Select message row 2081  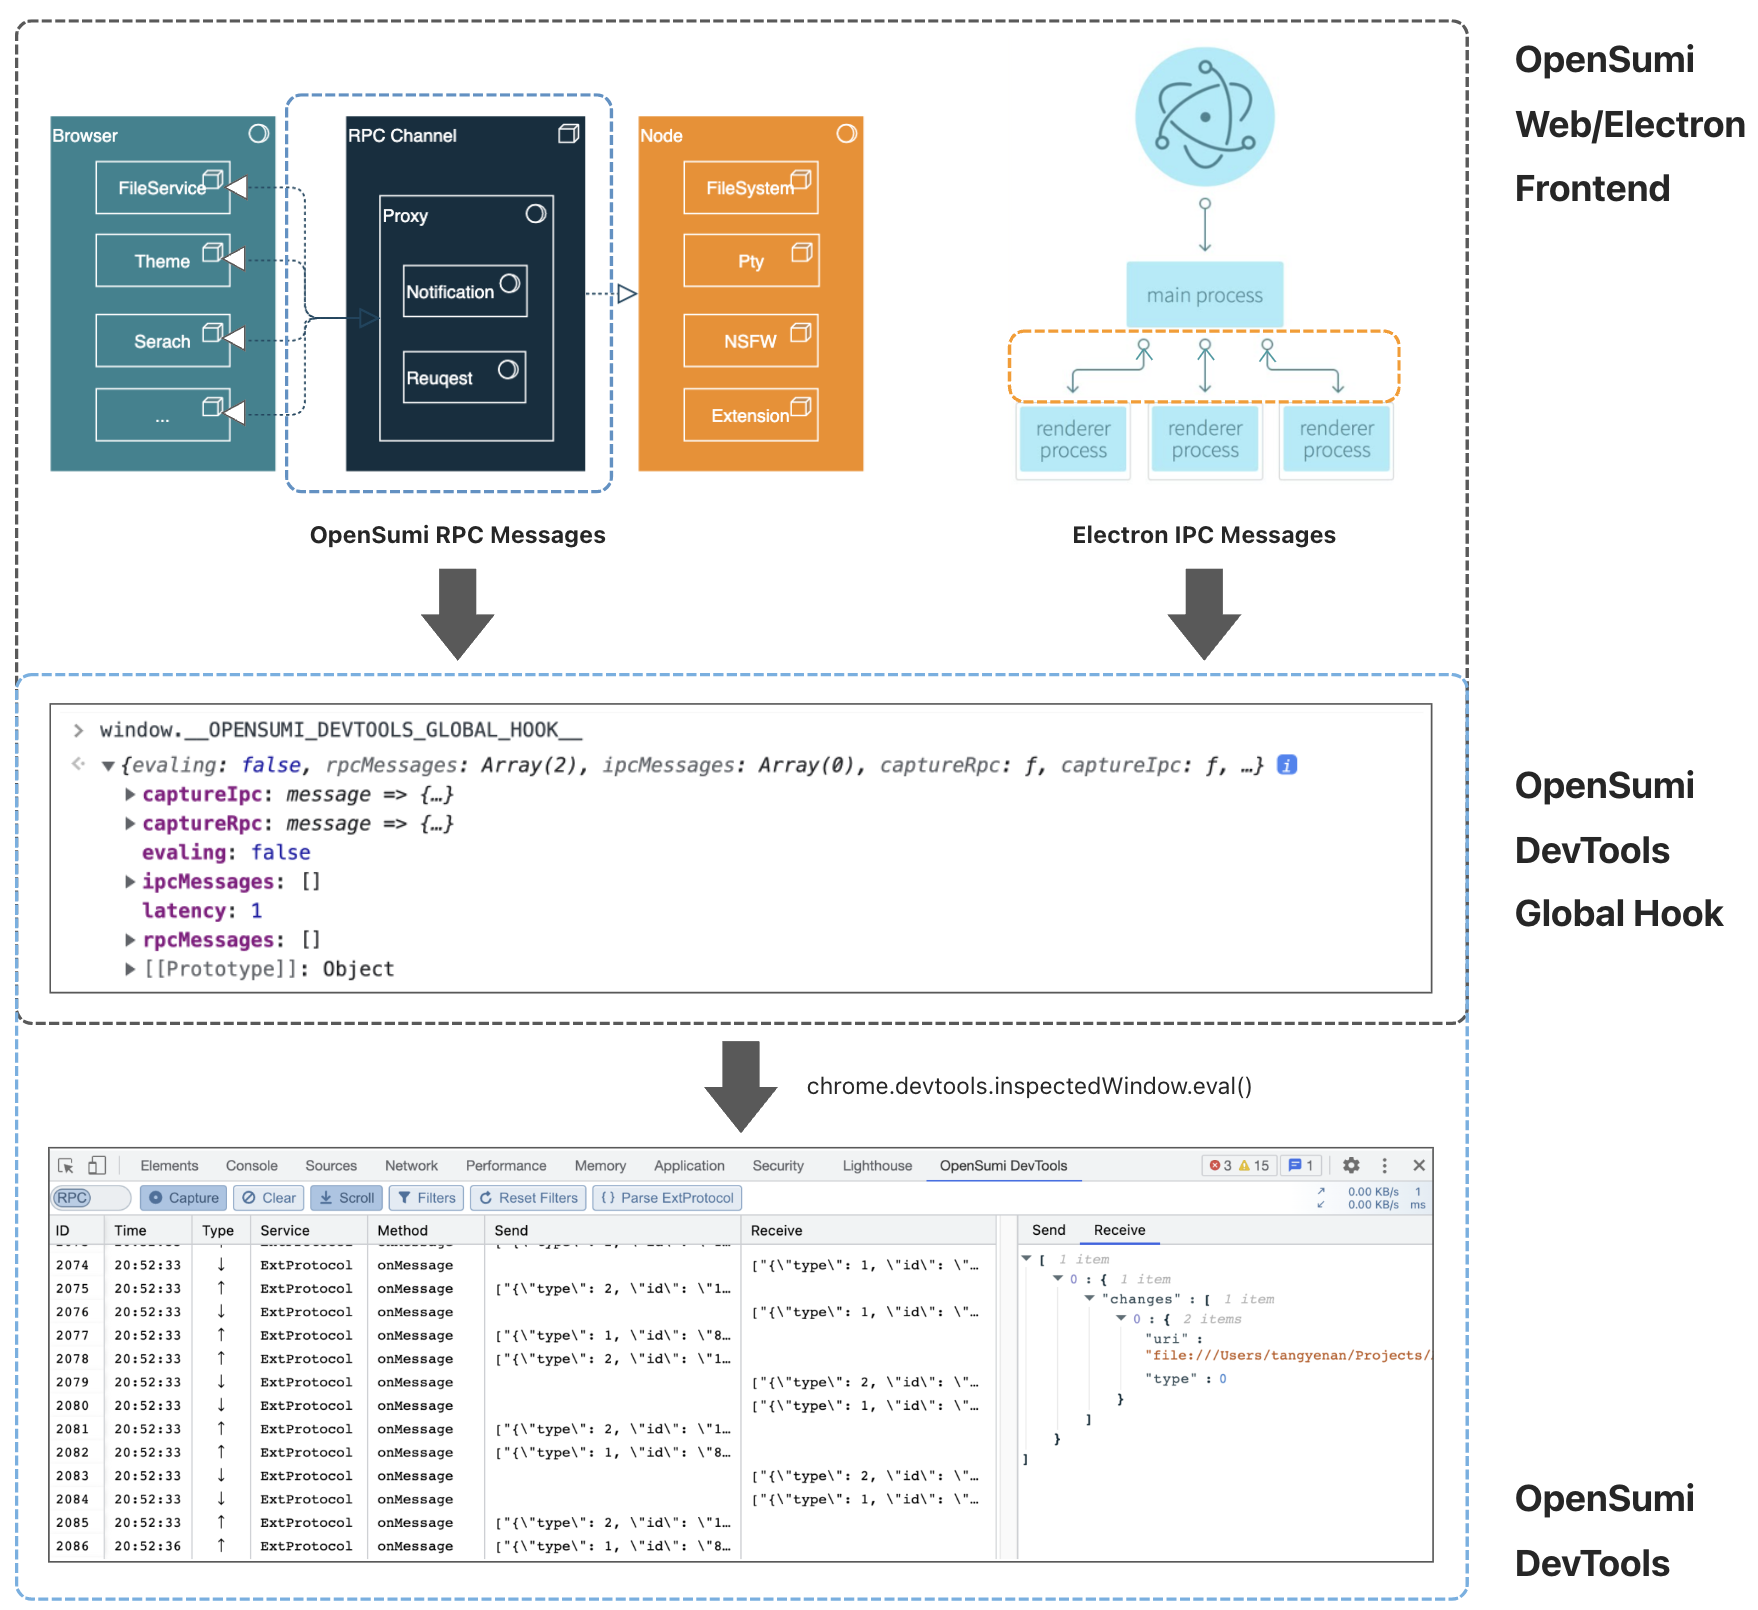(522, 1429)
